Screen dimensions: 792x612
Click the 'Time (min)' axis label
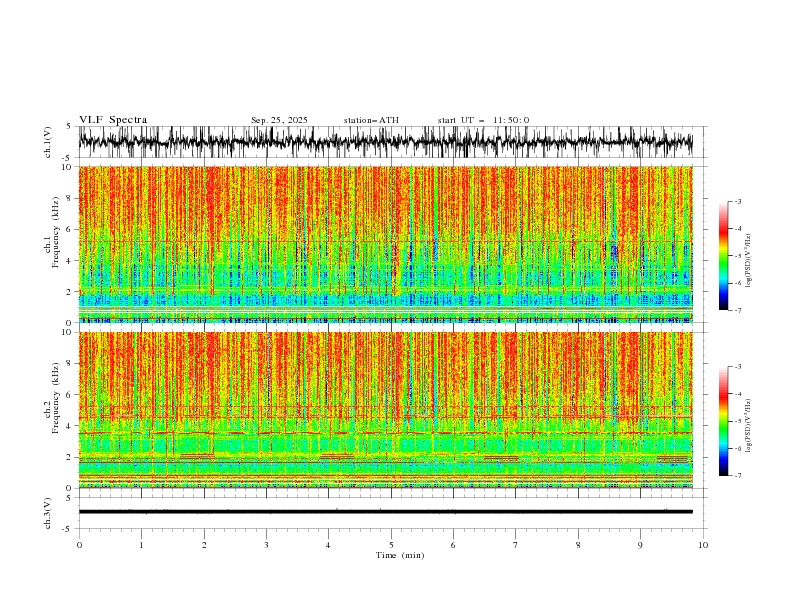click(x=400, y=555)
